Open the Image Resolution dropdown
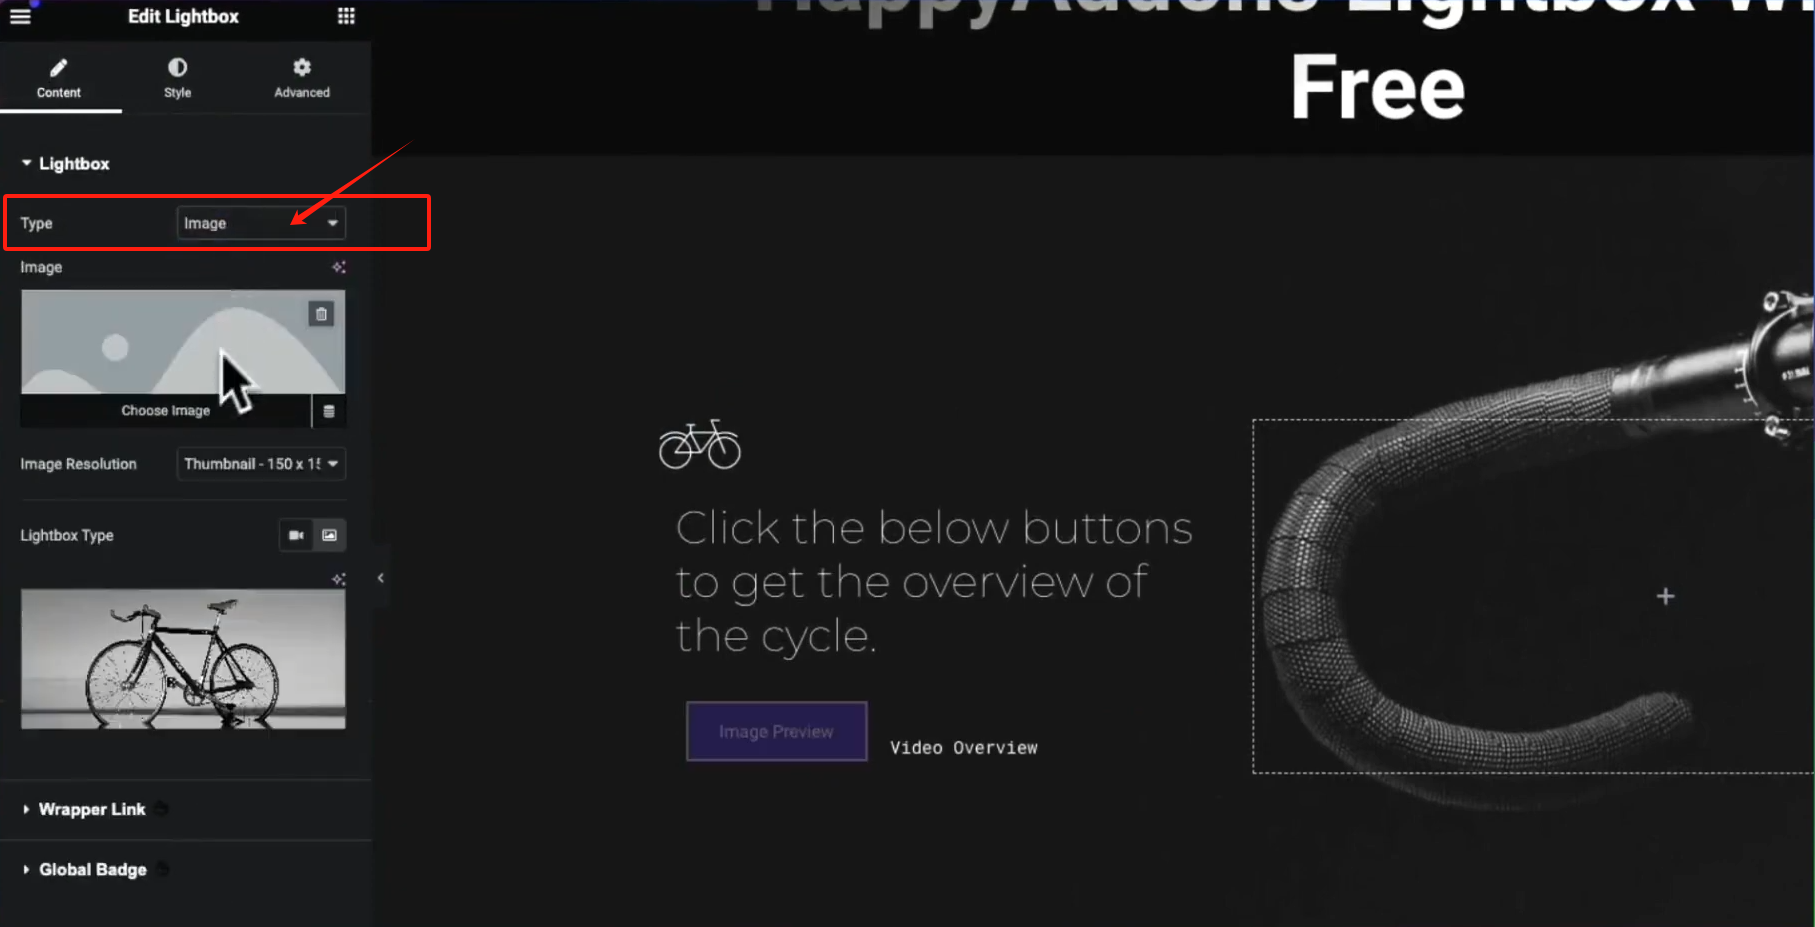 261,464
